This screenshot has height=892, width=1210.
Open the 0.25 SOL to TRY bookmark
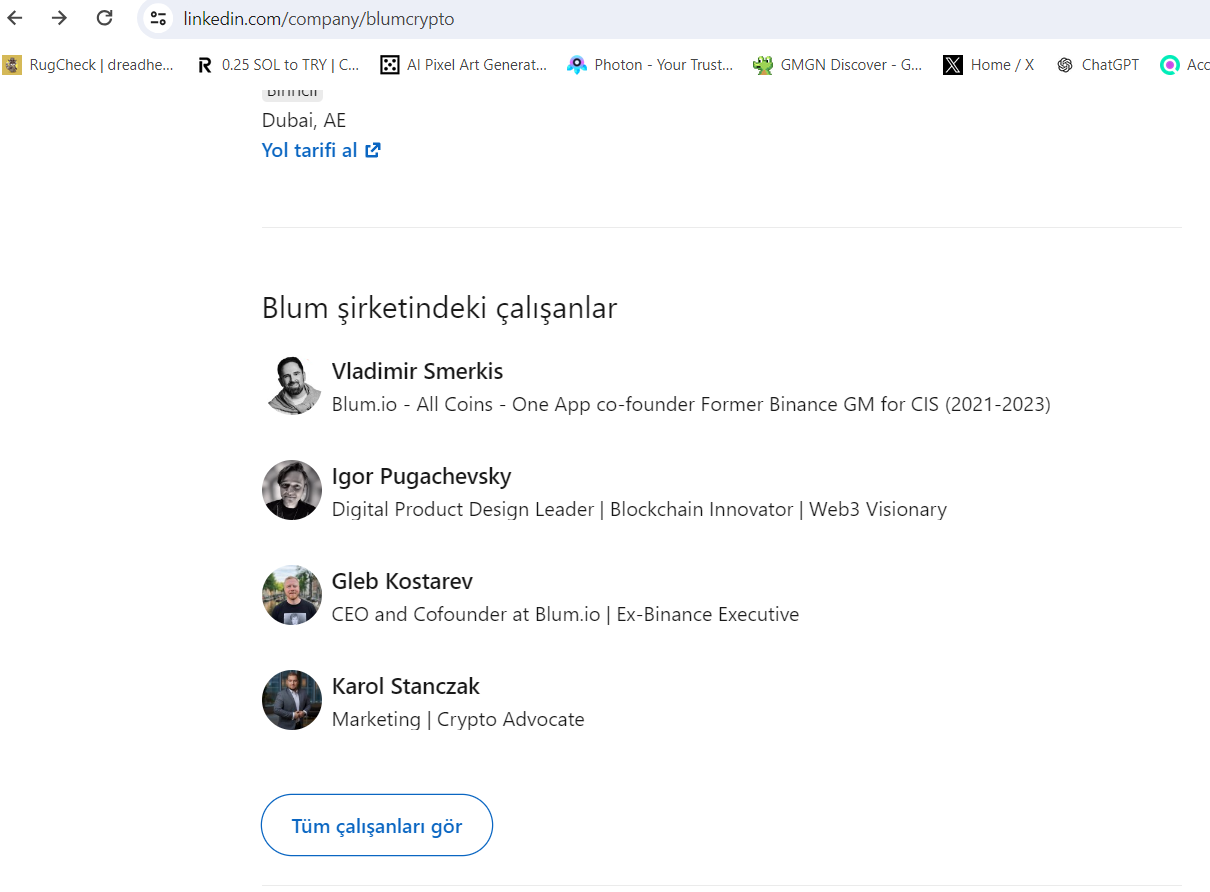coord(278,65)
